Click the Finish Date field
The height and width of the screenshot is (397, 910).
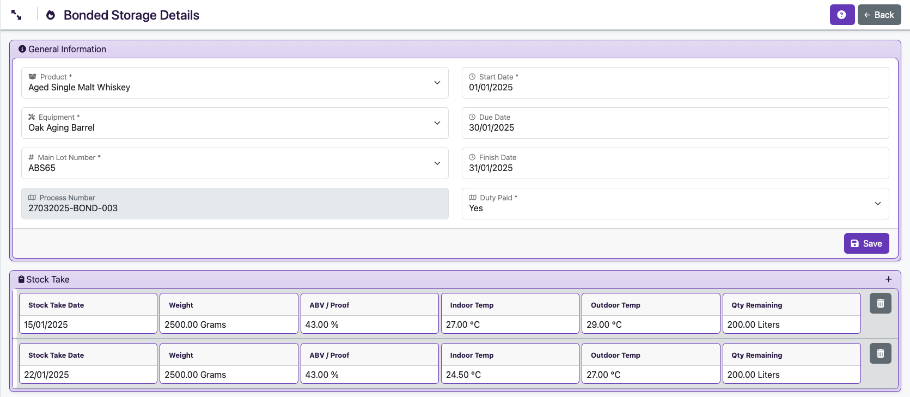pyautogui.click(x=676, y=163)
